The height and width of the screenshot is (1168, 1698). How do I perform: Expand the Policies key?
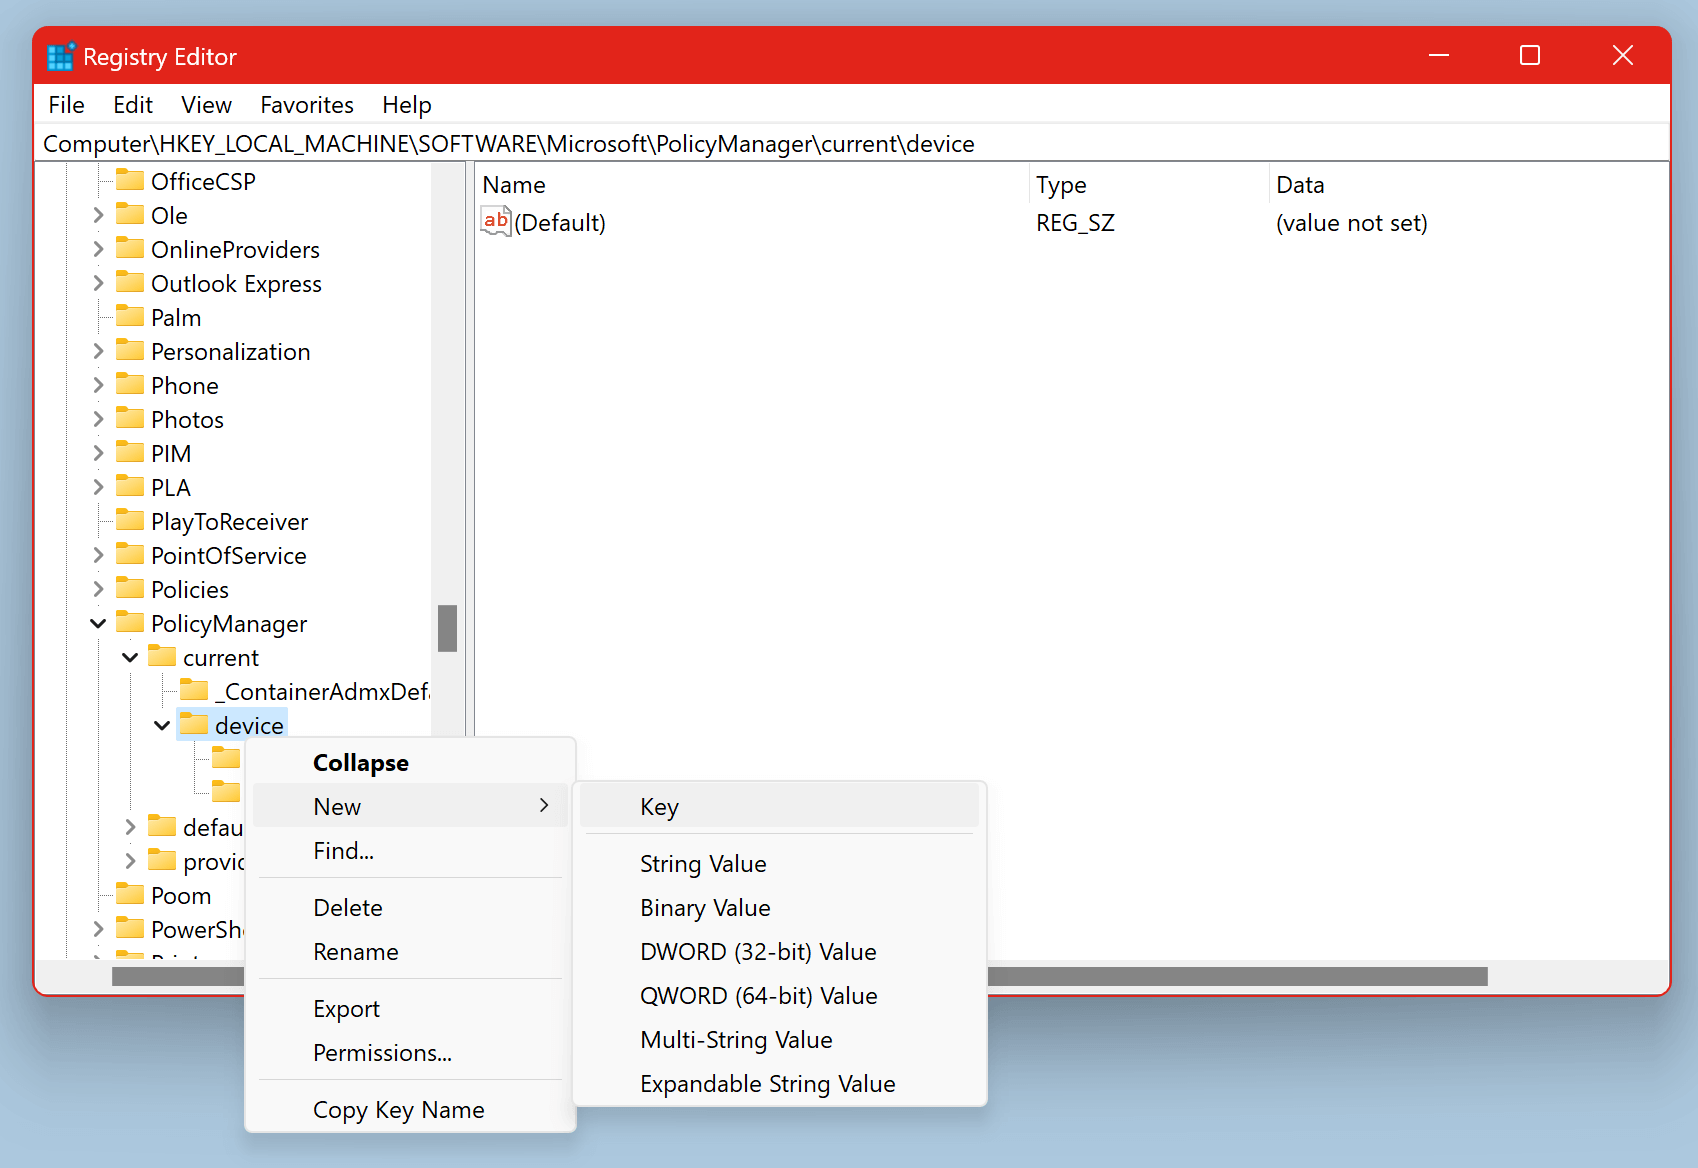pyautogui.click(x=98, y=589)
